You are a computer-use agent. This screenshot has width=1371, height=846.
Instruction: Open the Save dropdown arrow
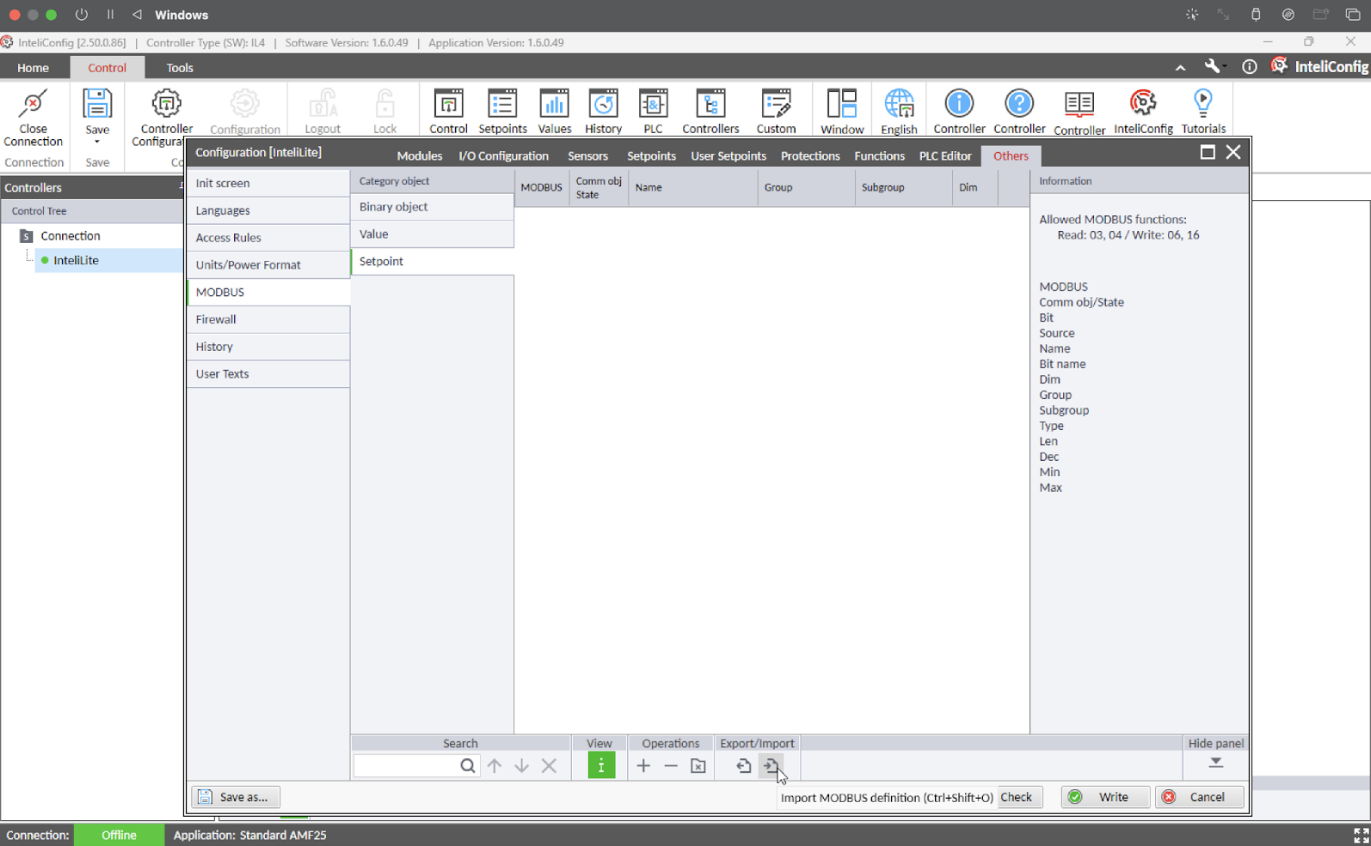pos(97,142)
